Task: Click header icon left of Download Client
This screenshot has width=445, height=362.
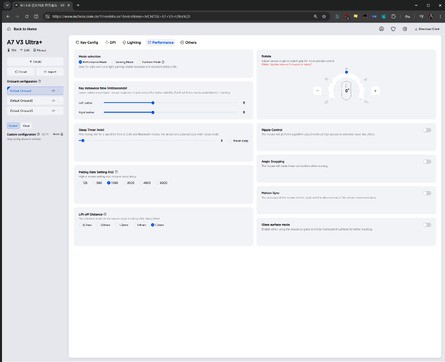Action: (405, 29)
